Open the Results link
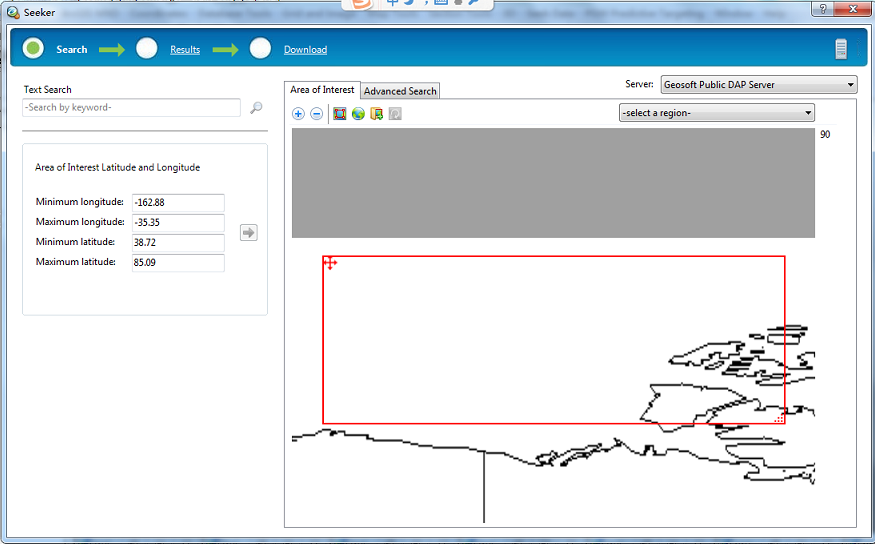This screenshot has width=875, height=544. (x=185, y=50)
